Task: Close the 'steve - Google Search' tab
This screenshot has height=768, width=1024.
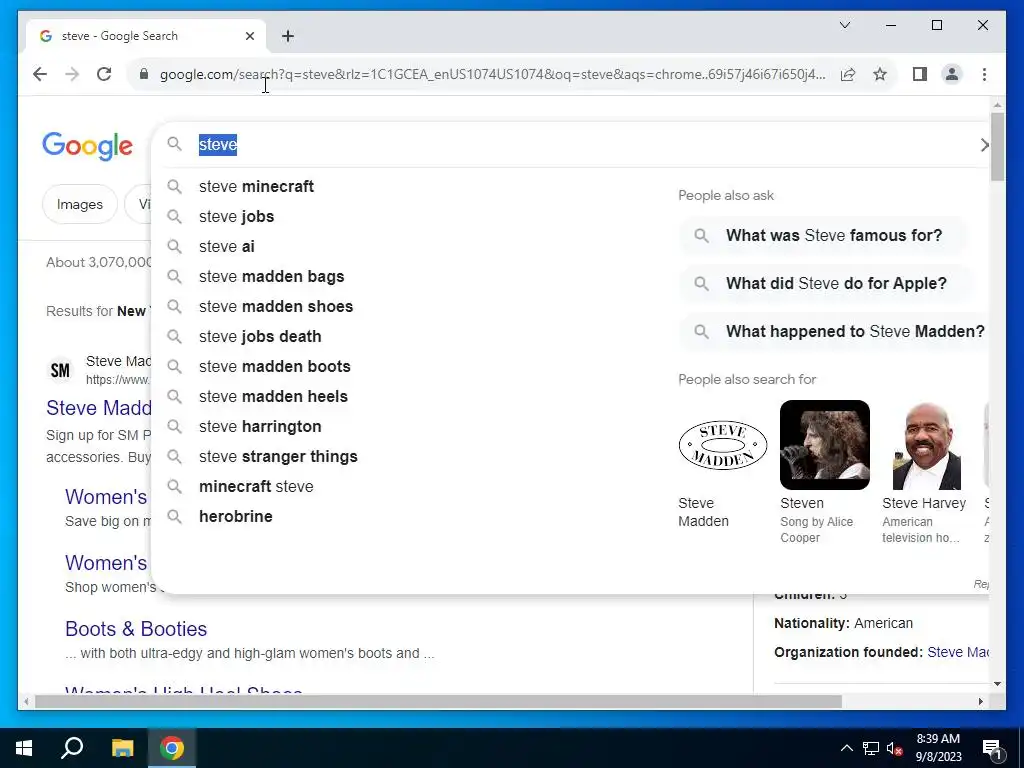Action: [x=249, y=36]
